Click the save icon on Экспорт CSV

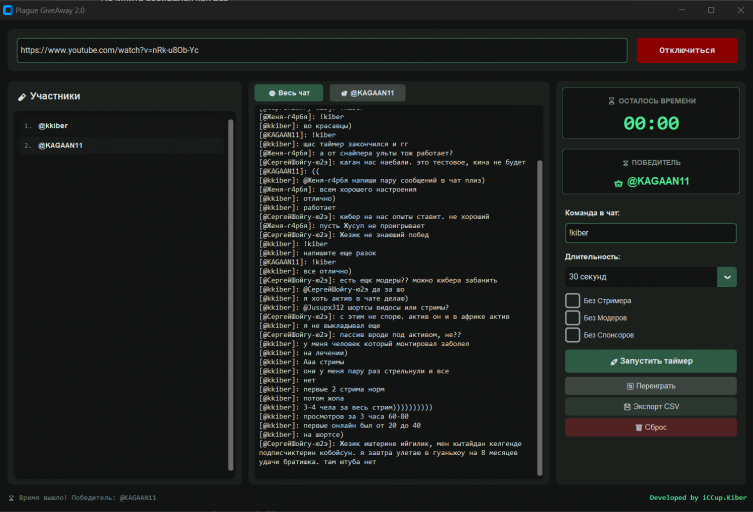click(627, 407)
